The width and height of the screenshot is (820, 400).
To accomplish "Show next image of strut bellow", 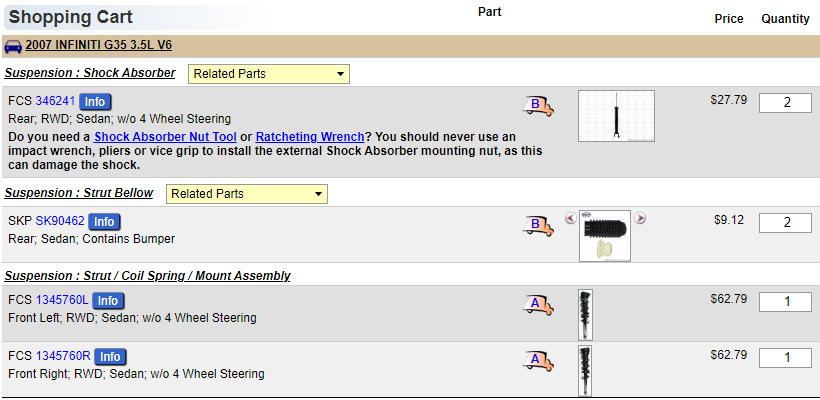I will [x=640, y=218].
